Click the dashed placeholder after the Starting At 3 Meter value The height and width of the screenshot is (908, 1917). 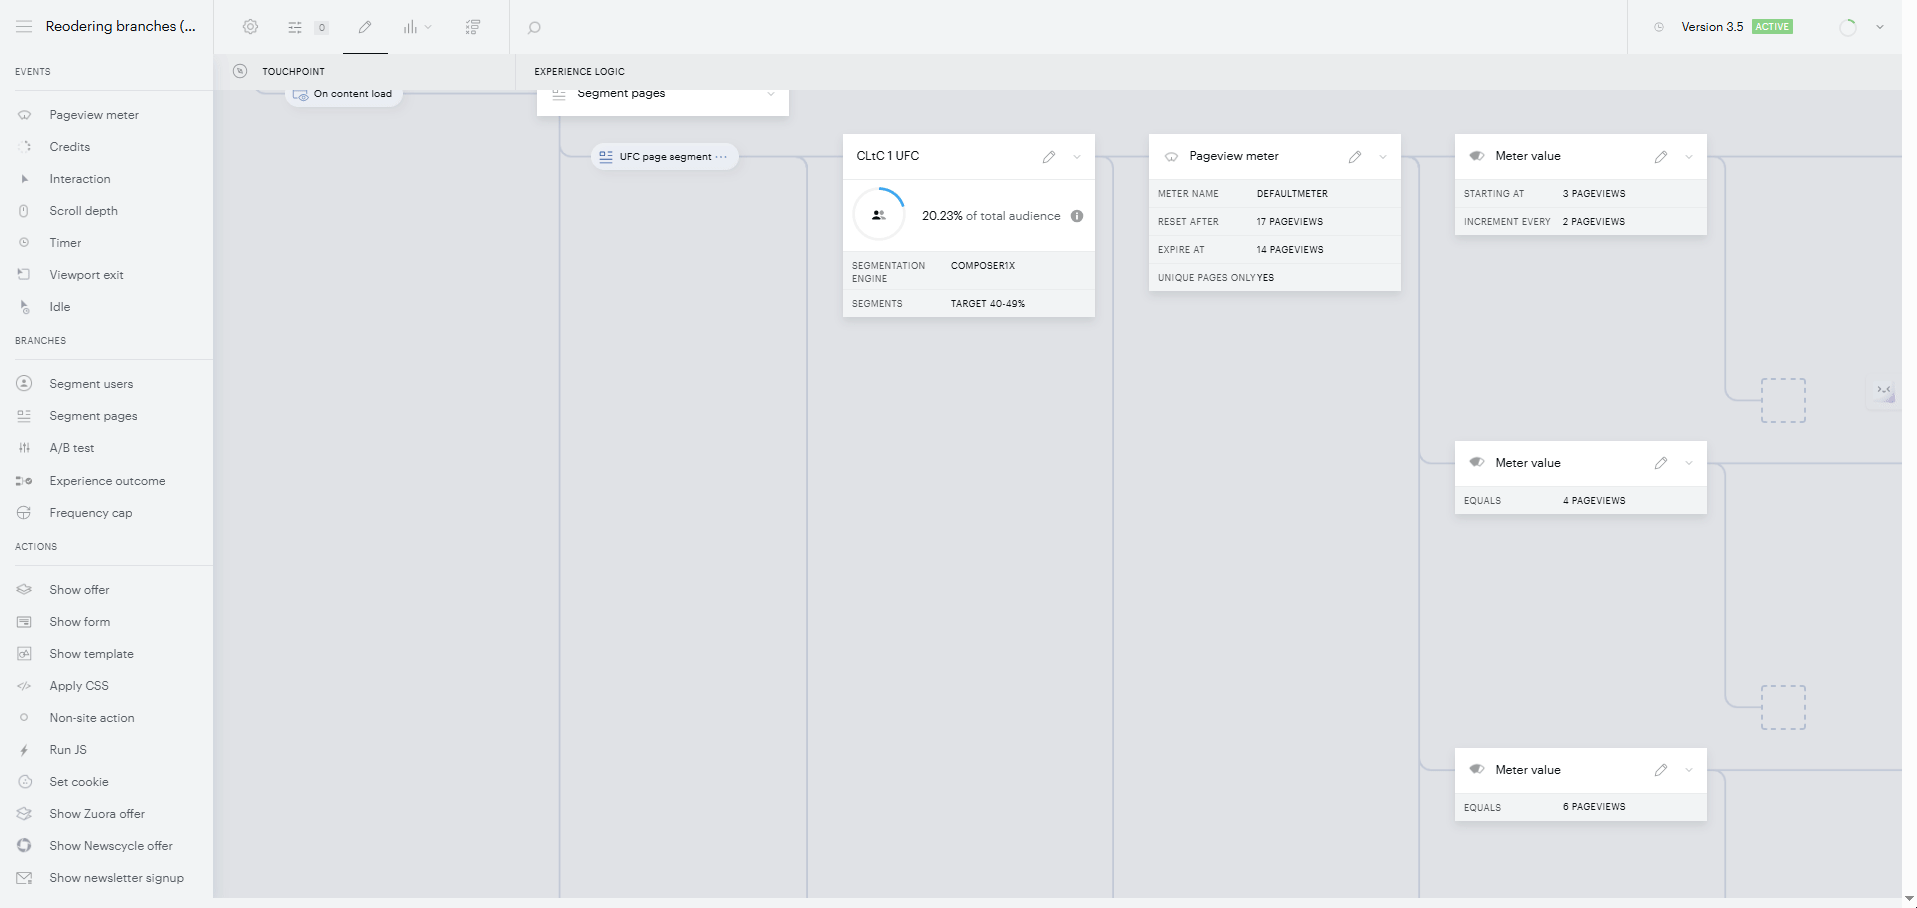click(x=1783, y=401)
